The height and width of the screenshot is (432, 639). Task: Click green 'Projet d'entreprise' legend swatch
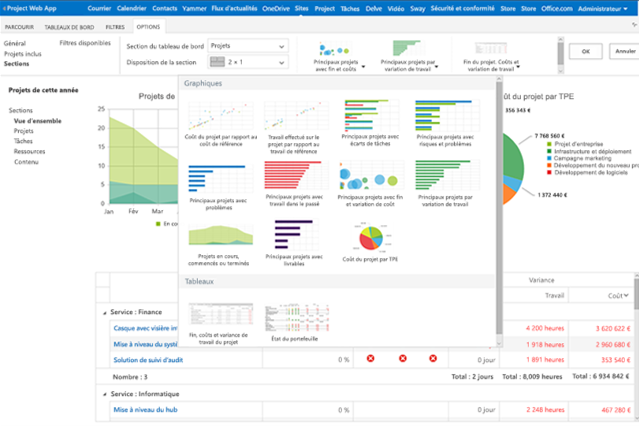(x=549, y=144)
